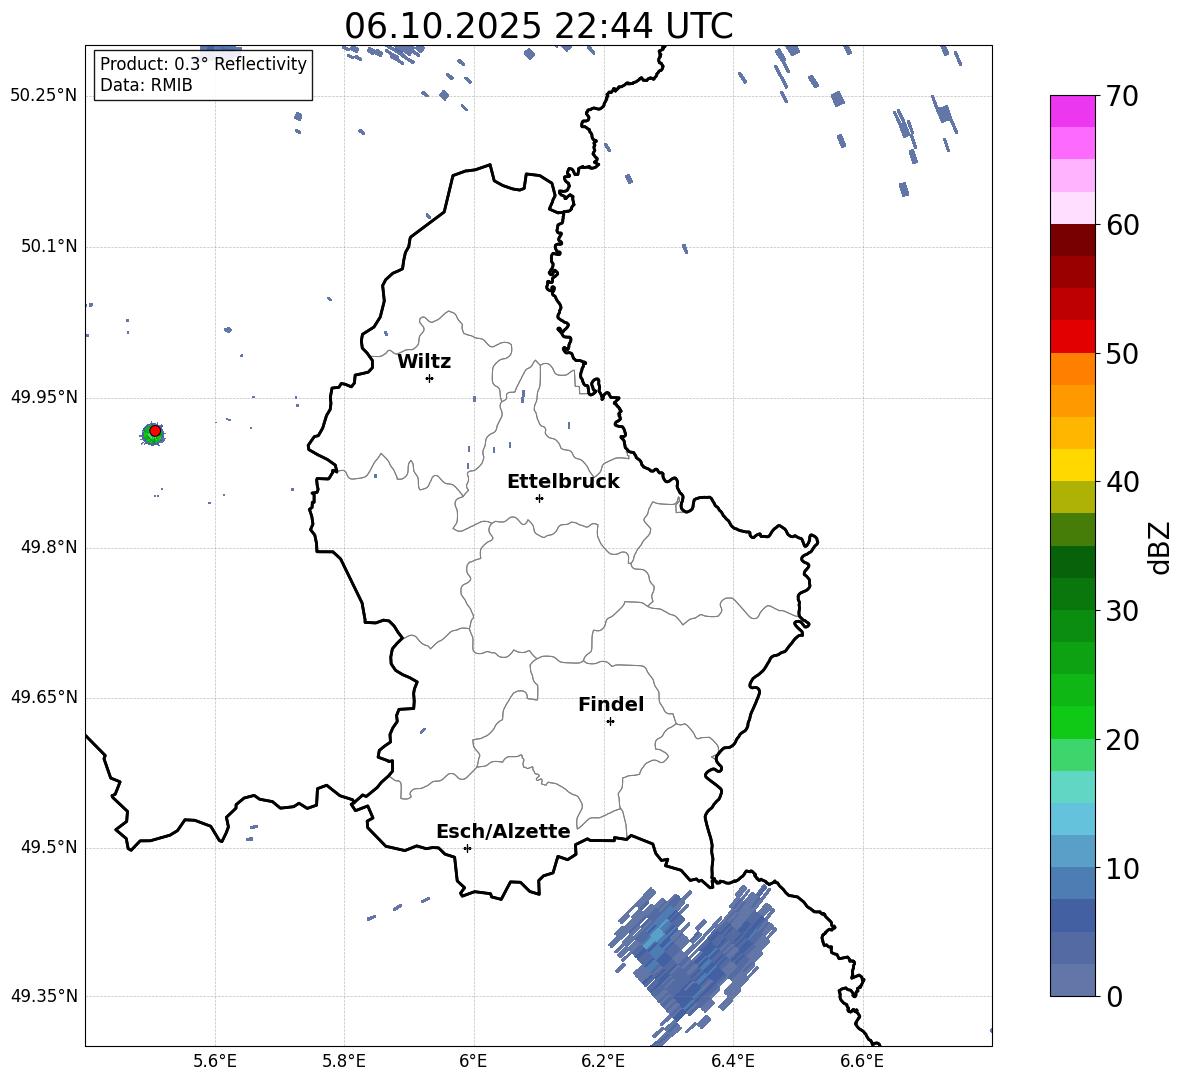
Task: Click the title 06.10.2025 22:44 UTC
Action: point(539,26)
